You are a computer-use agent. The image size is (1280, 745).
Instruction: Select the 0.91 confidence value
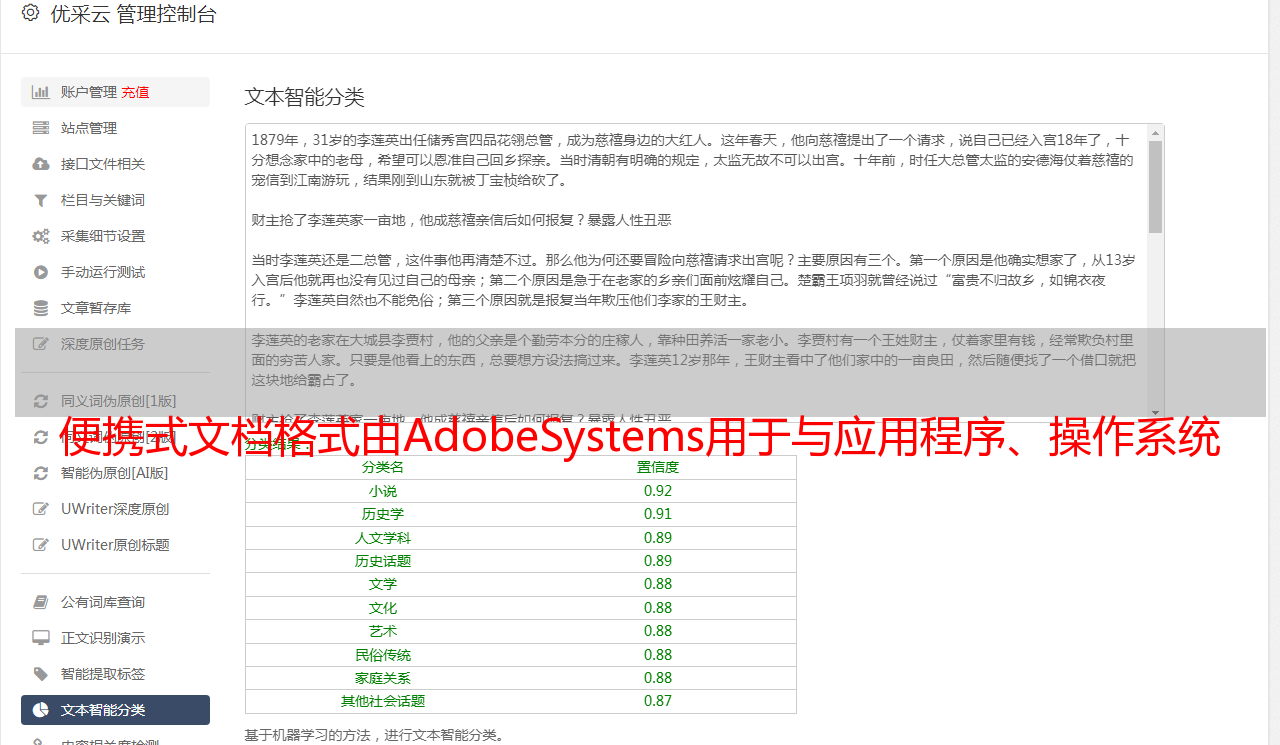(x=658, y=514)
